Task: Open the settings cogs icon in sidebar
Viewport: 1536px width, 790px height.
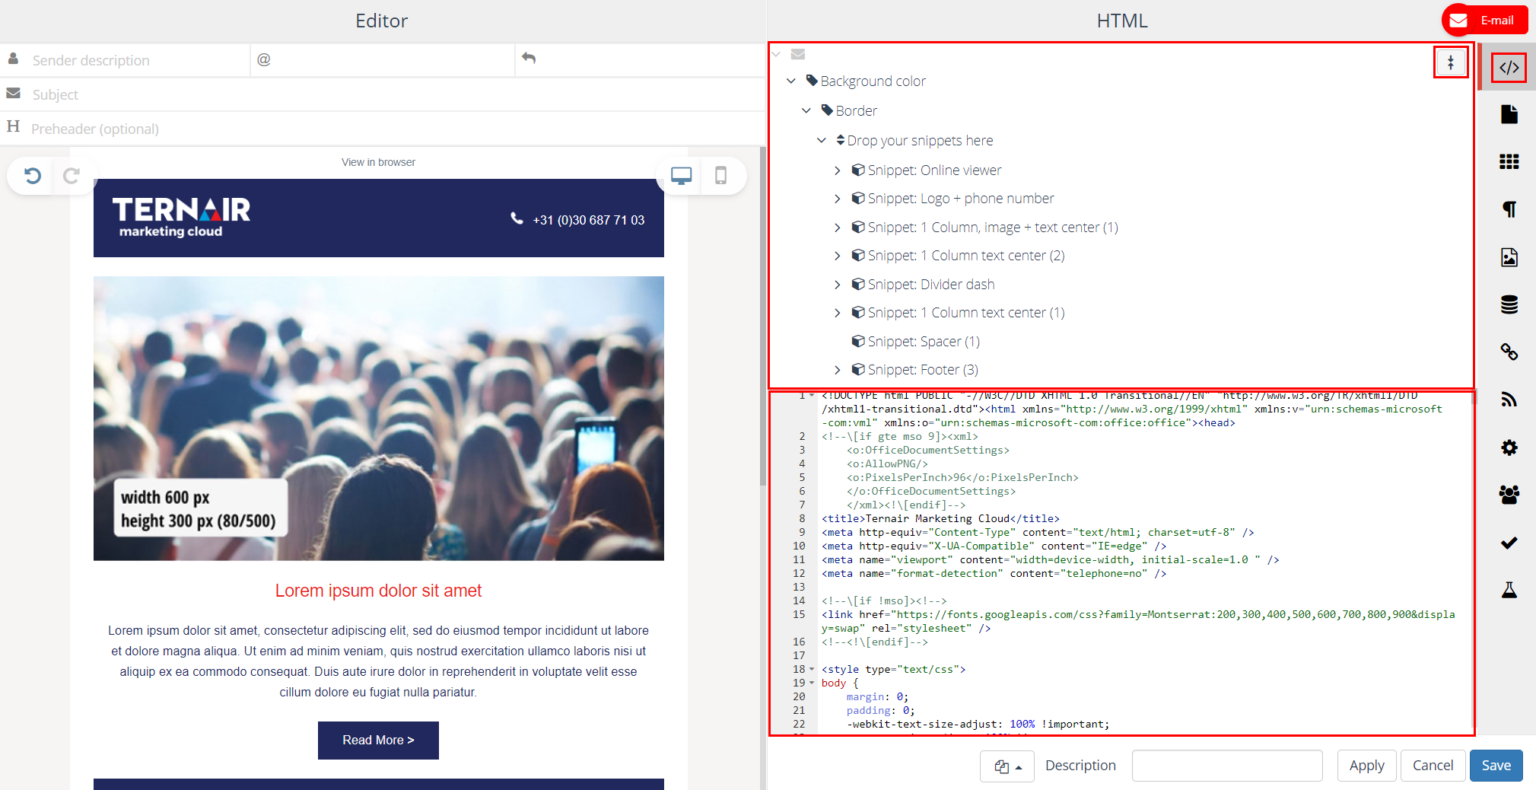Action: 1509,447
